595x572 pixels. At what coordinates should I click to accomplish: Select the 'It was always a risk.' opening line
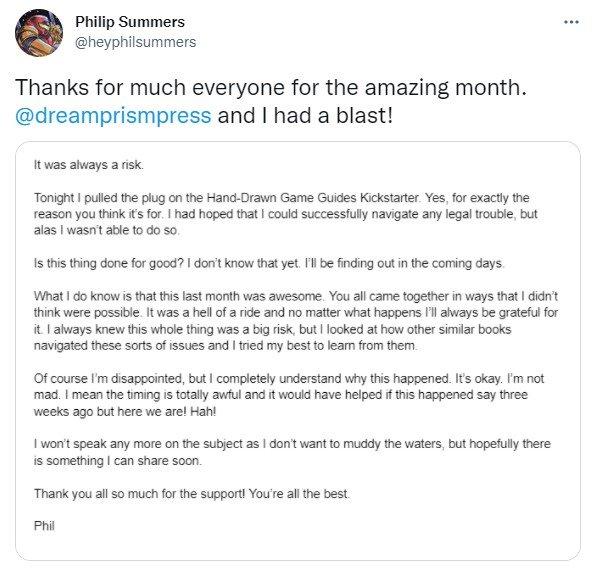89,165
